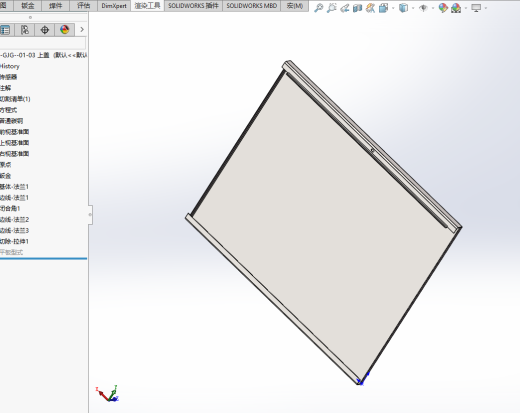Screen dimensions: 520x413
Task: Open the 评估 ribbon tab
Action: (x=83, y=5)
